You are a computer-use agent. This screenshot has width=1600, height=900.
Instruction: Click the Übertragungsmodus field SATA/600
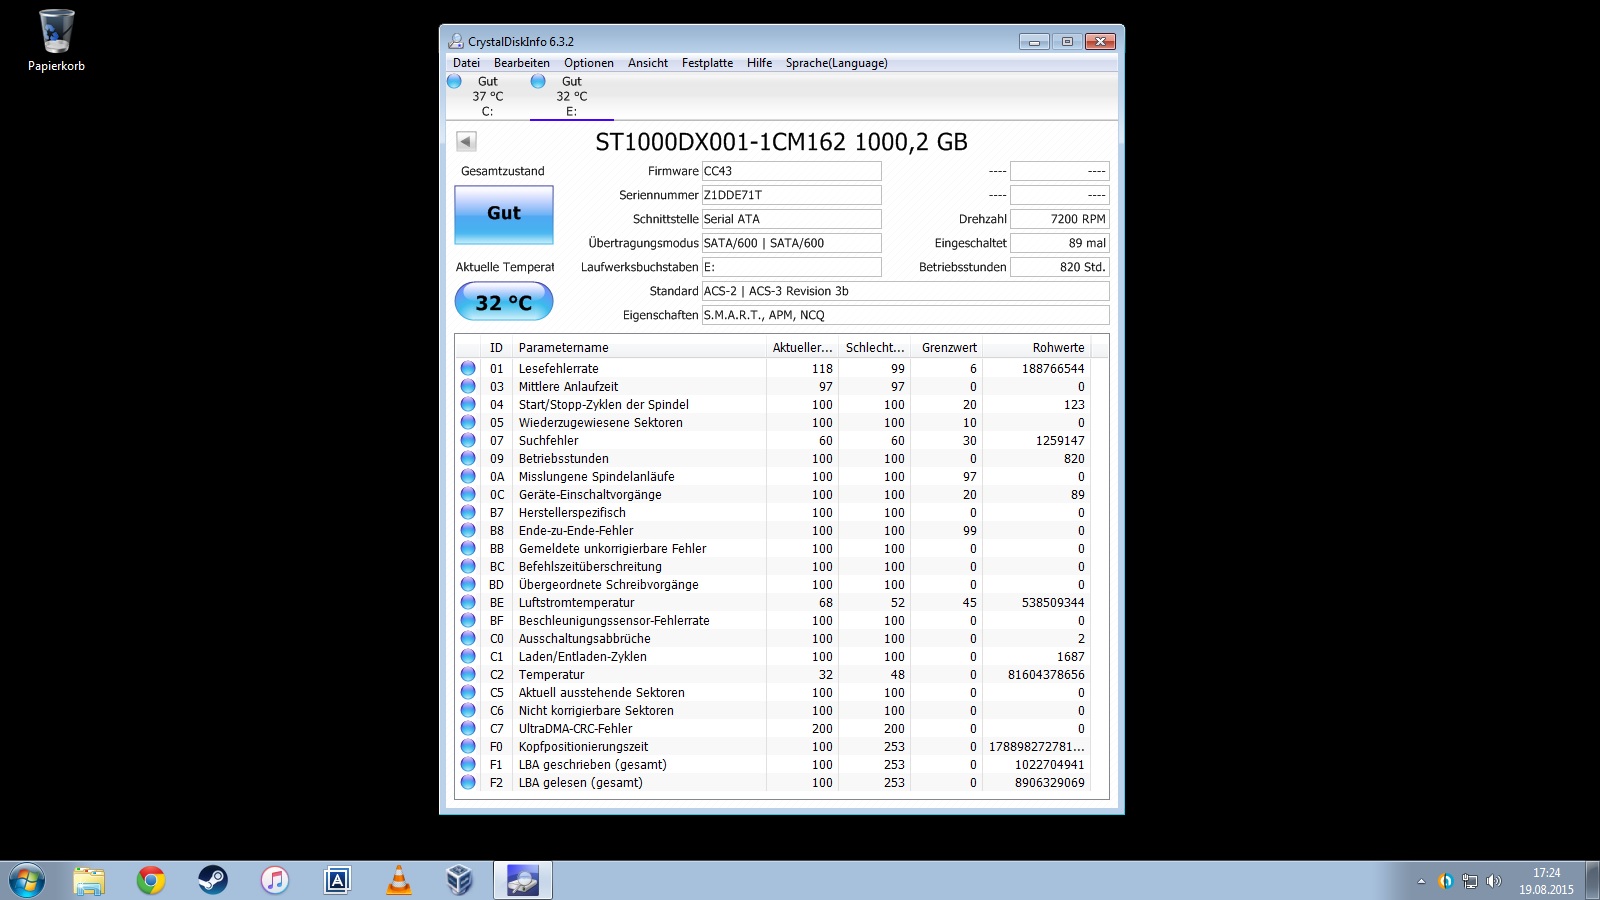click(x=791, y=243)
